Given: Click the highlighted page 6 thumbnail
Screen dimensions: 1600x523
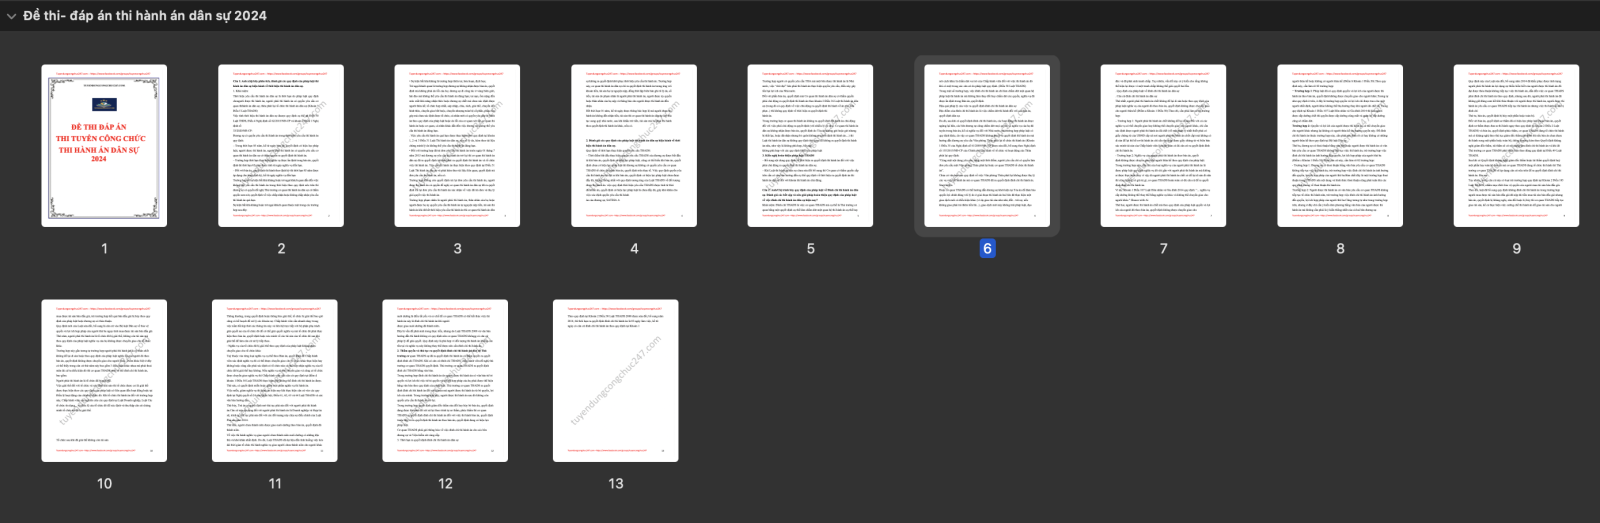Looking at the screenshot, I should [987, 146].
